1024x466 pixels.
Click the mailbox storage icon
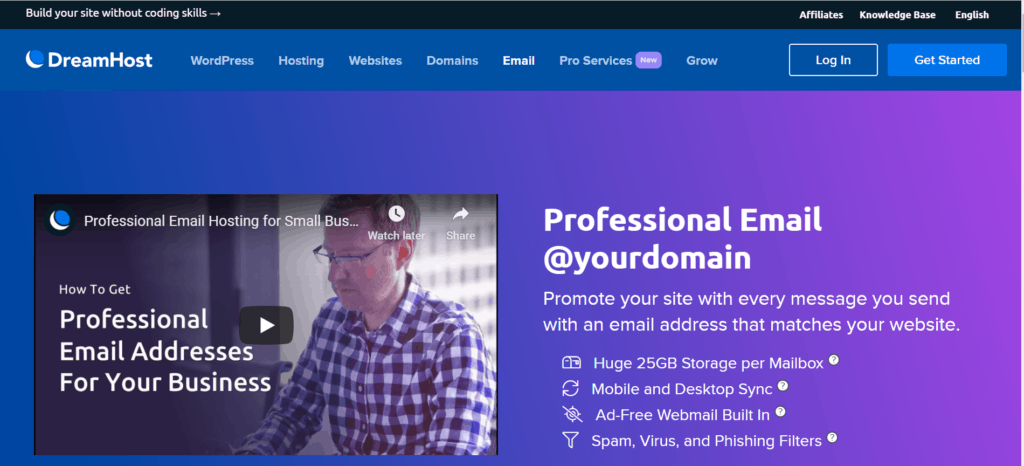tap(571, 362)
